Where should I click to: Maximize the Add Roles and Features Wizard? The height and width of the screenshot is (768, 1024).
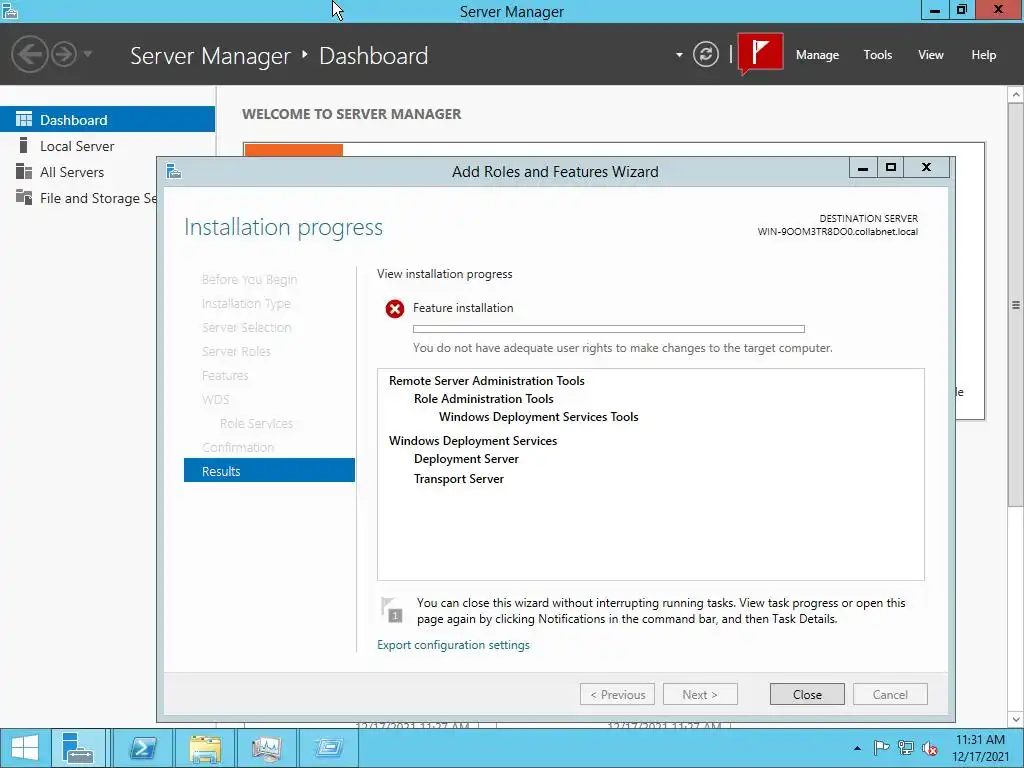tap(891, 168)
